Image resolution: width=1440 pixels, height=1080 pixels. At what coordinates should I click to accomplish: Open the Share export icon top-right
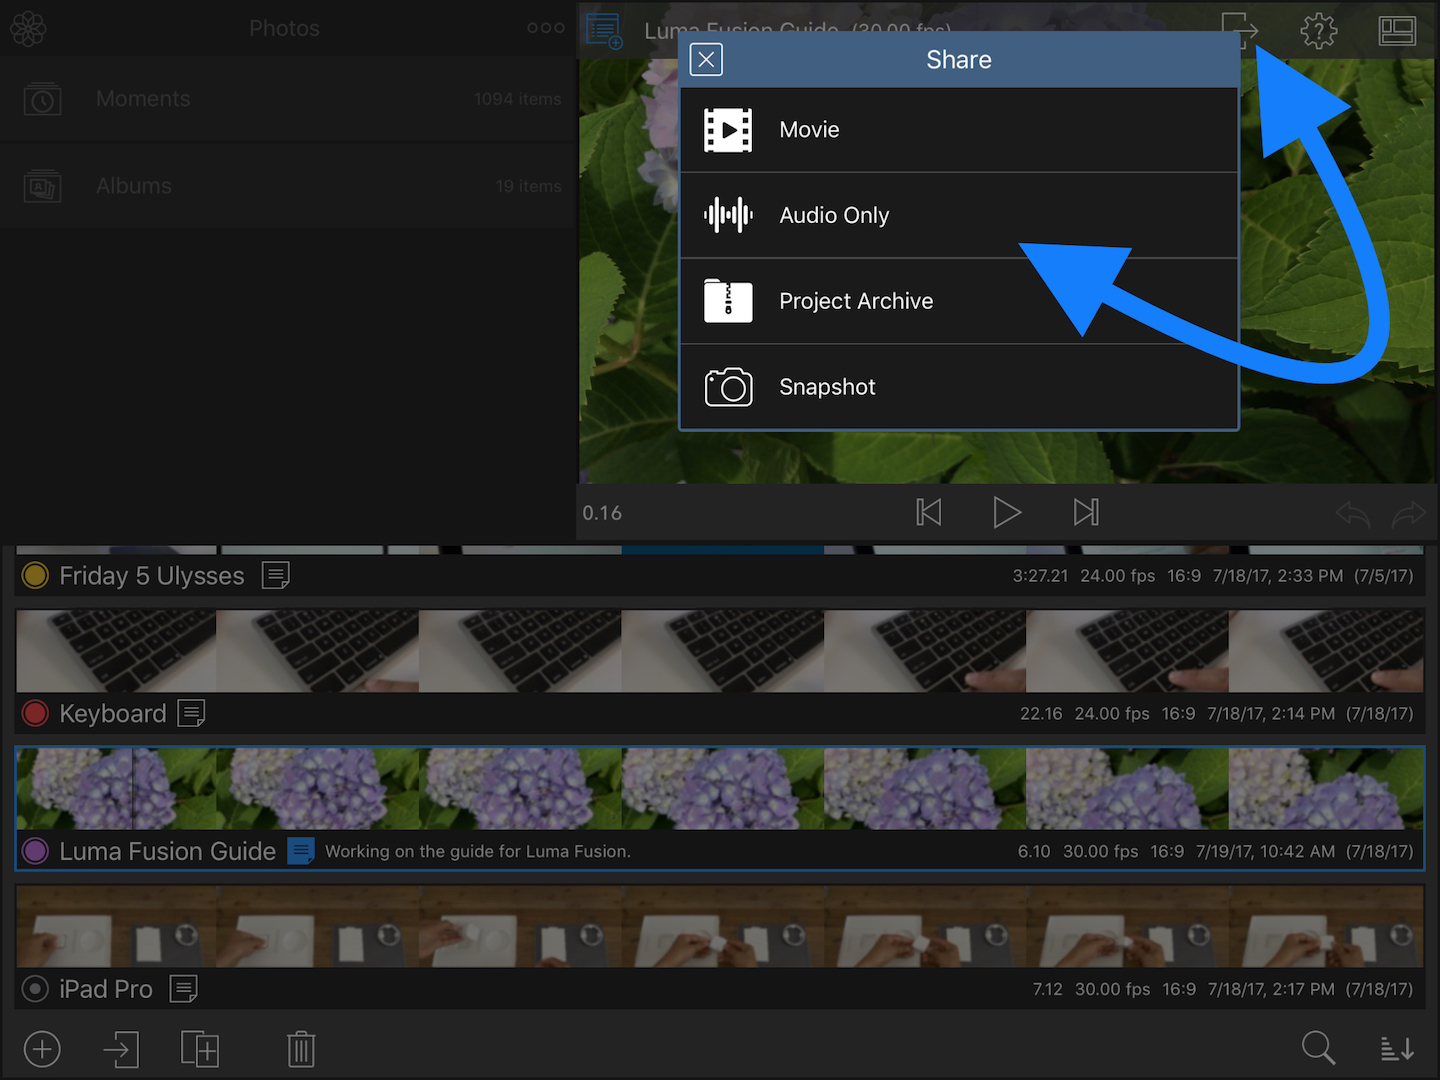tap(1239, 30)
